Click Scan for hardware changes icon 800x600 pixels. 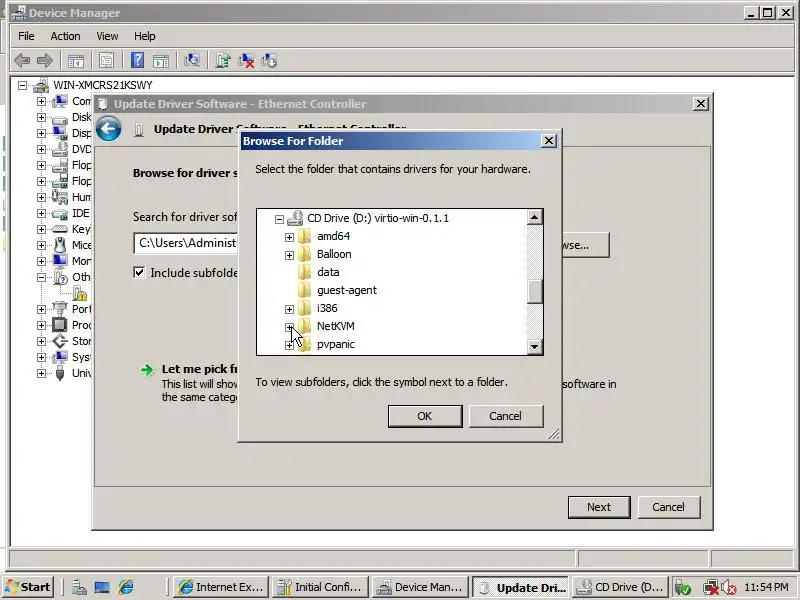192,61
